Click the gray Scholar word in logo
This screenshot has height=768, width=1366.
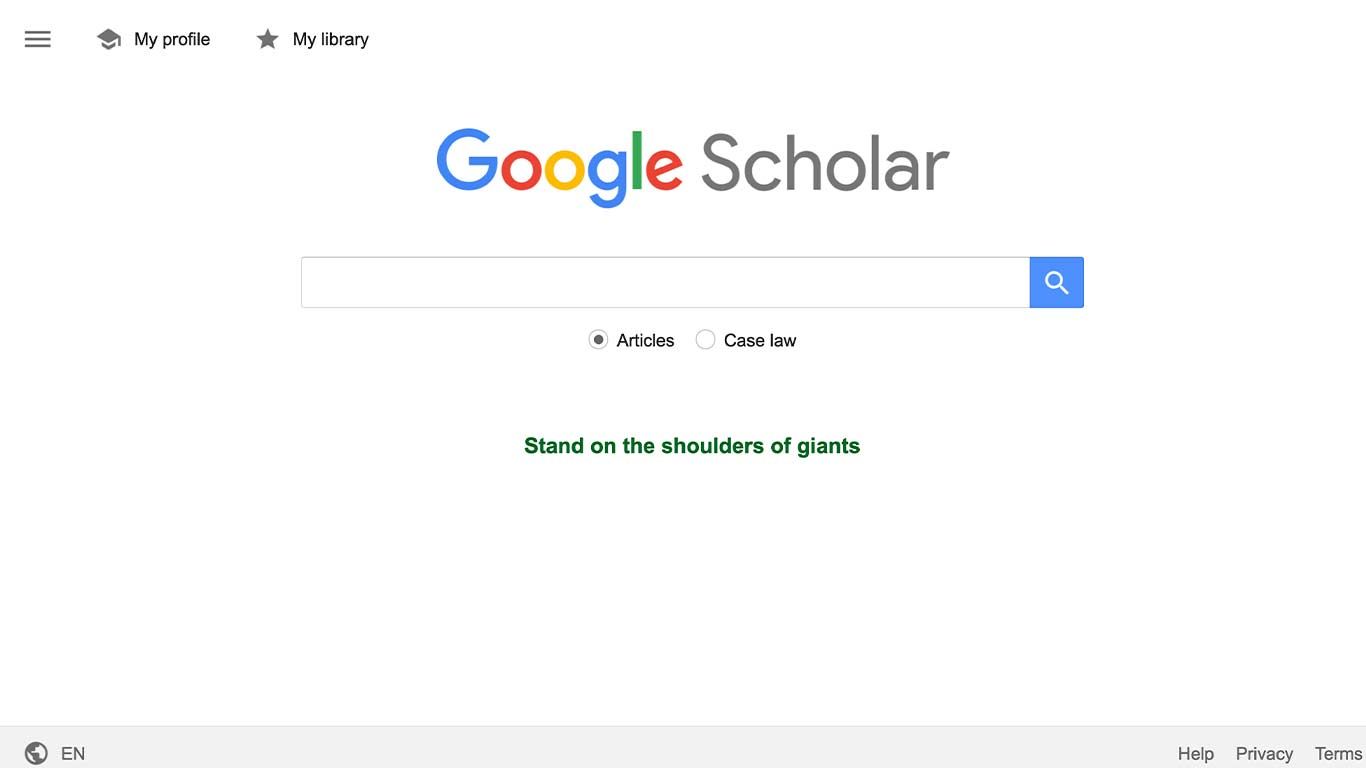coord(824,164)
